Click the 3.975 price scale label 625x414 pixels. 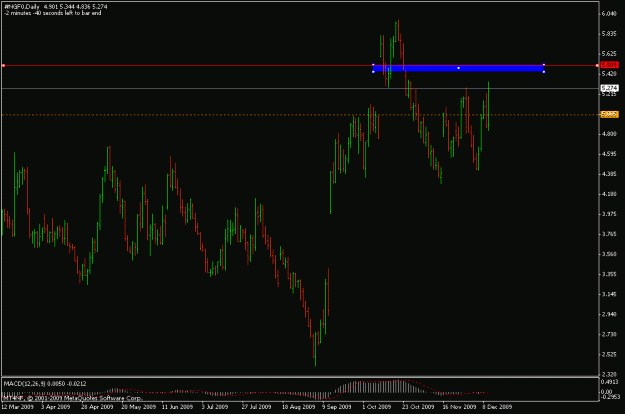click(609, 214)
